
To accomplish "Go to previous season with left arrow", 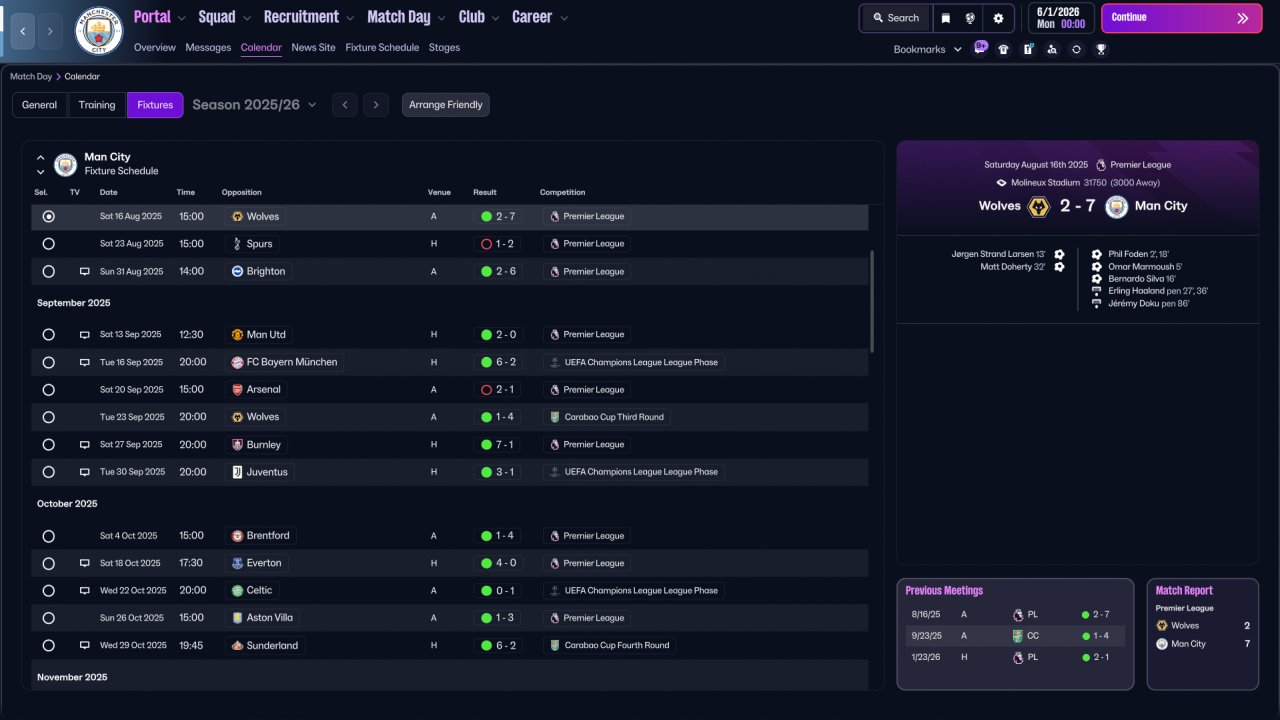I will tap(344, 105).
